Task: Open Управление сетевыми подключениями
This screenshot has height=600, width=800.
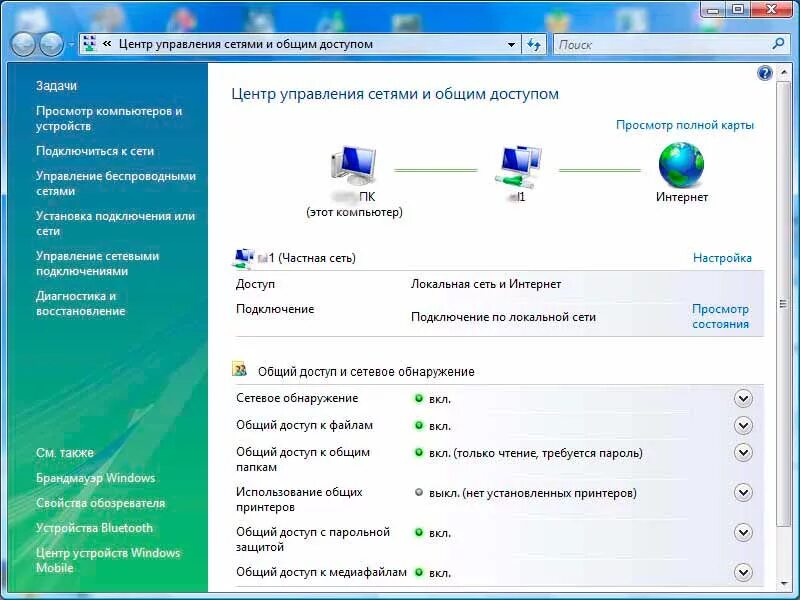Action: click(97, 263)
